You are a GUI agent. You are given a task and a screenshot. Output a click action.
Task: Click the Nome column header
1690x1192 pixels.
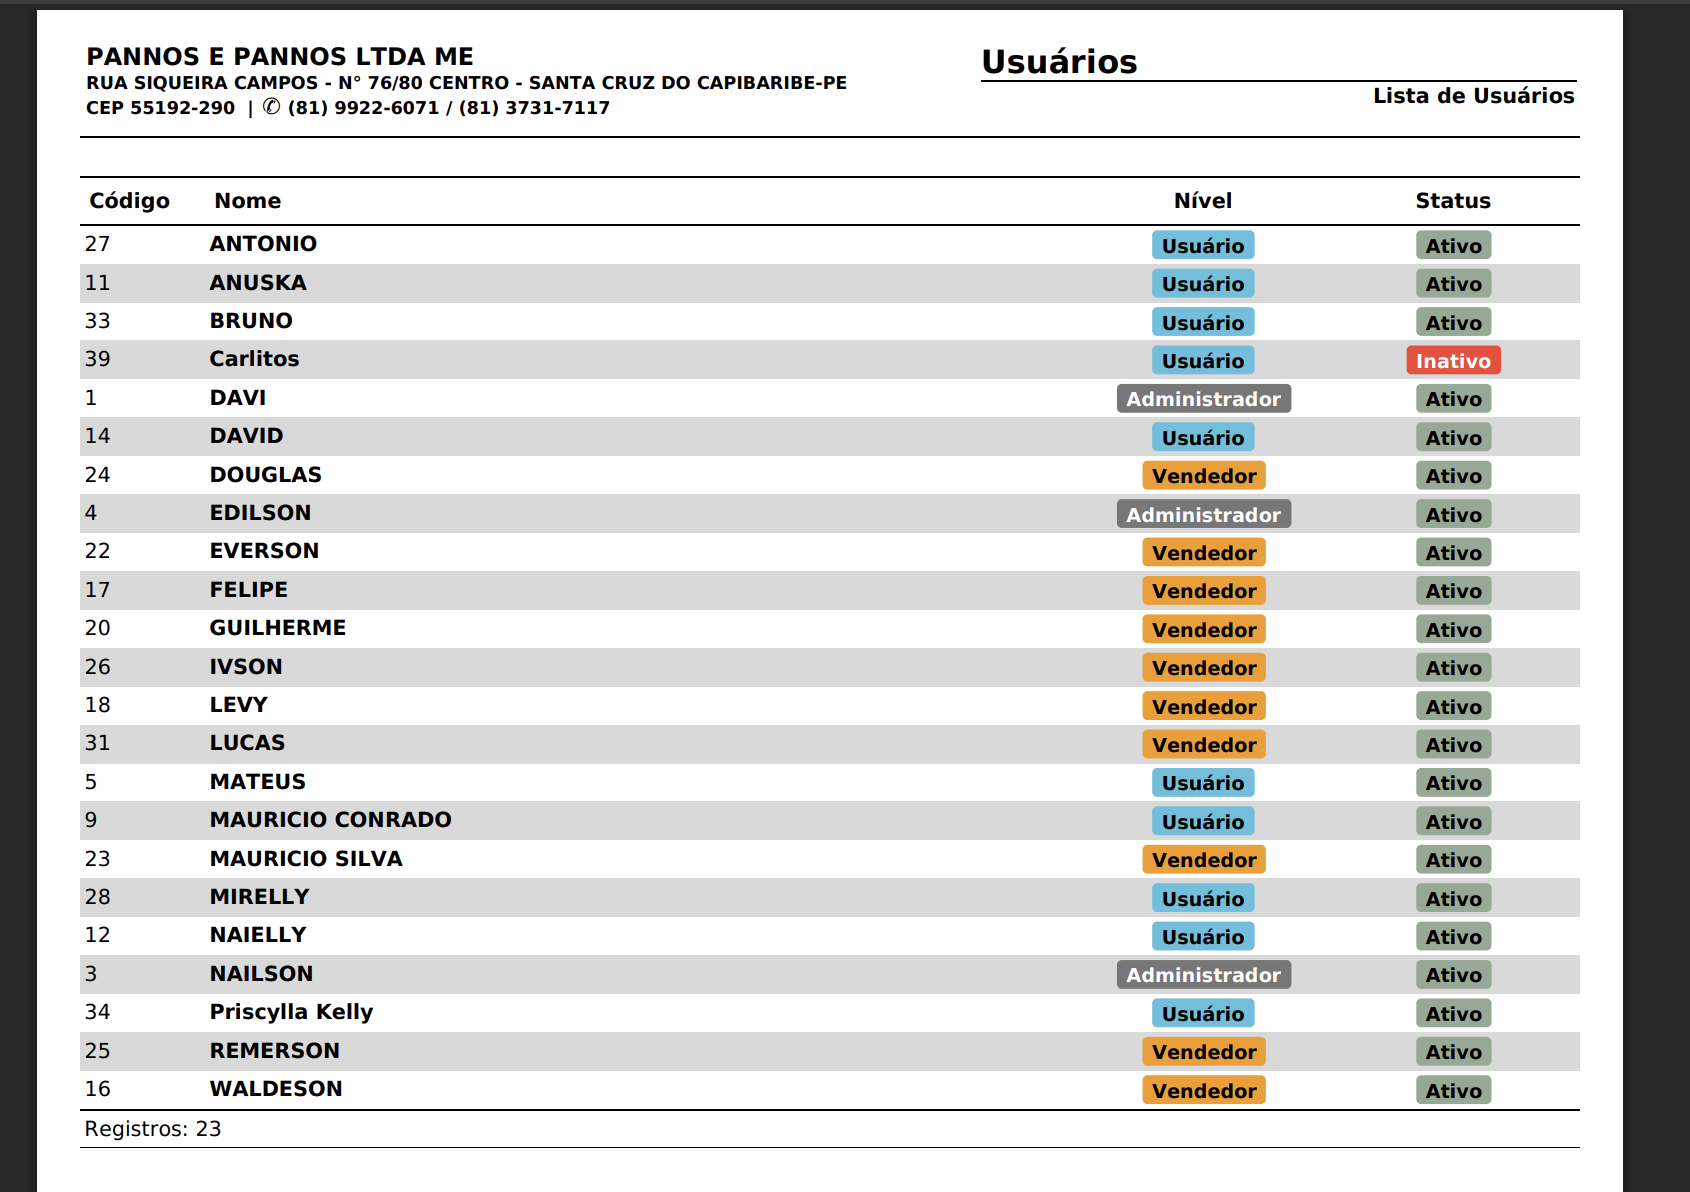(x=247, y=201)
